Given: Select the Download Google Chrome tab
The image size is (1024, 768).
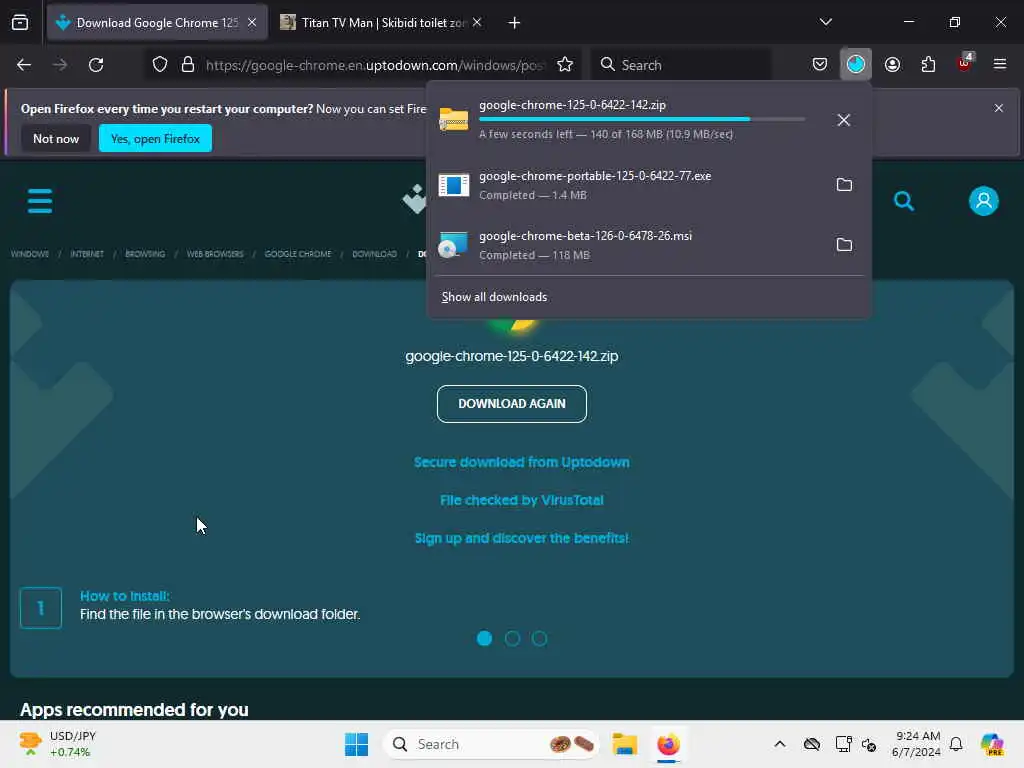Looking at the screenshot, I should coord(157,23).
